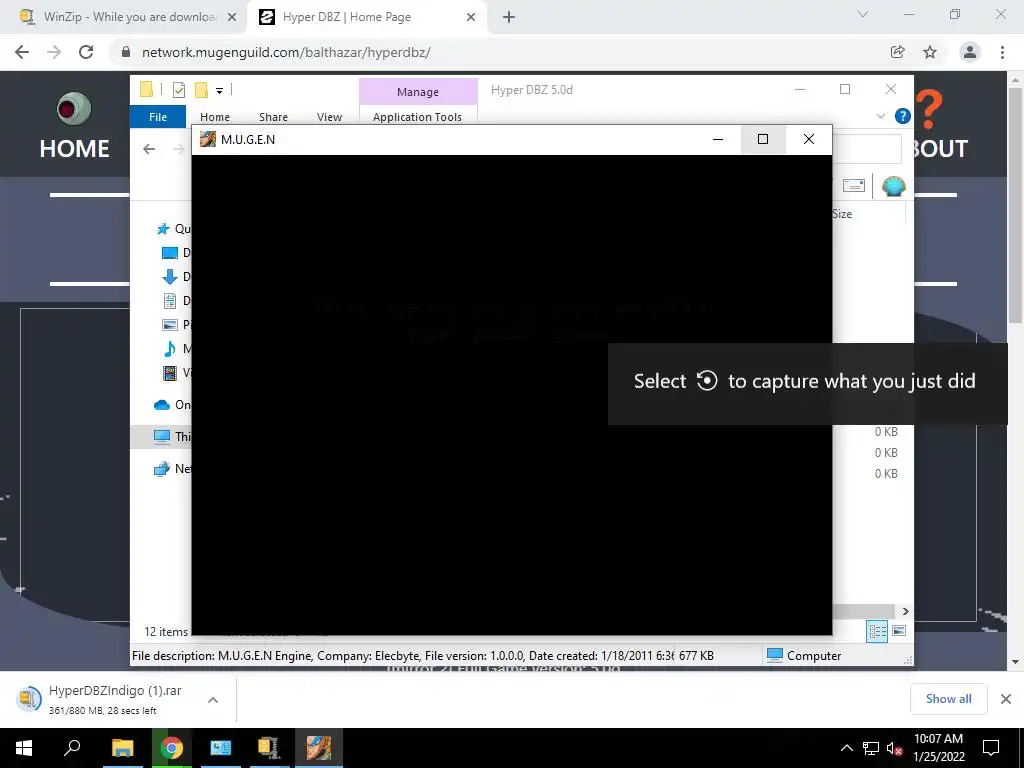The height and width of the screenshot is (768, 1024).
Task: Open the View ribbon tab in Explorer
Action: 329,117
